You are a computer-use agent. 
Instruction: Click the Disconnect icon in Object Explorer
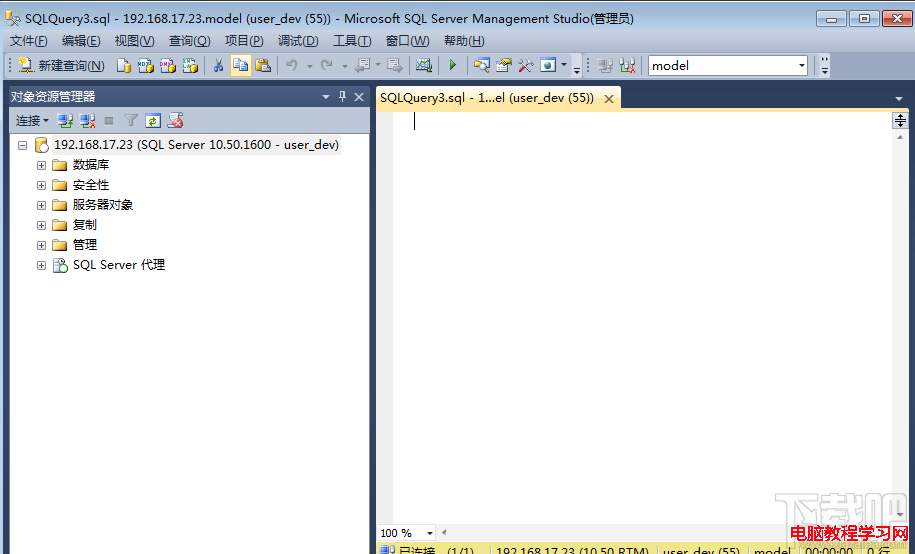(88, 121)
